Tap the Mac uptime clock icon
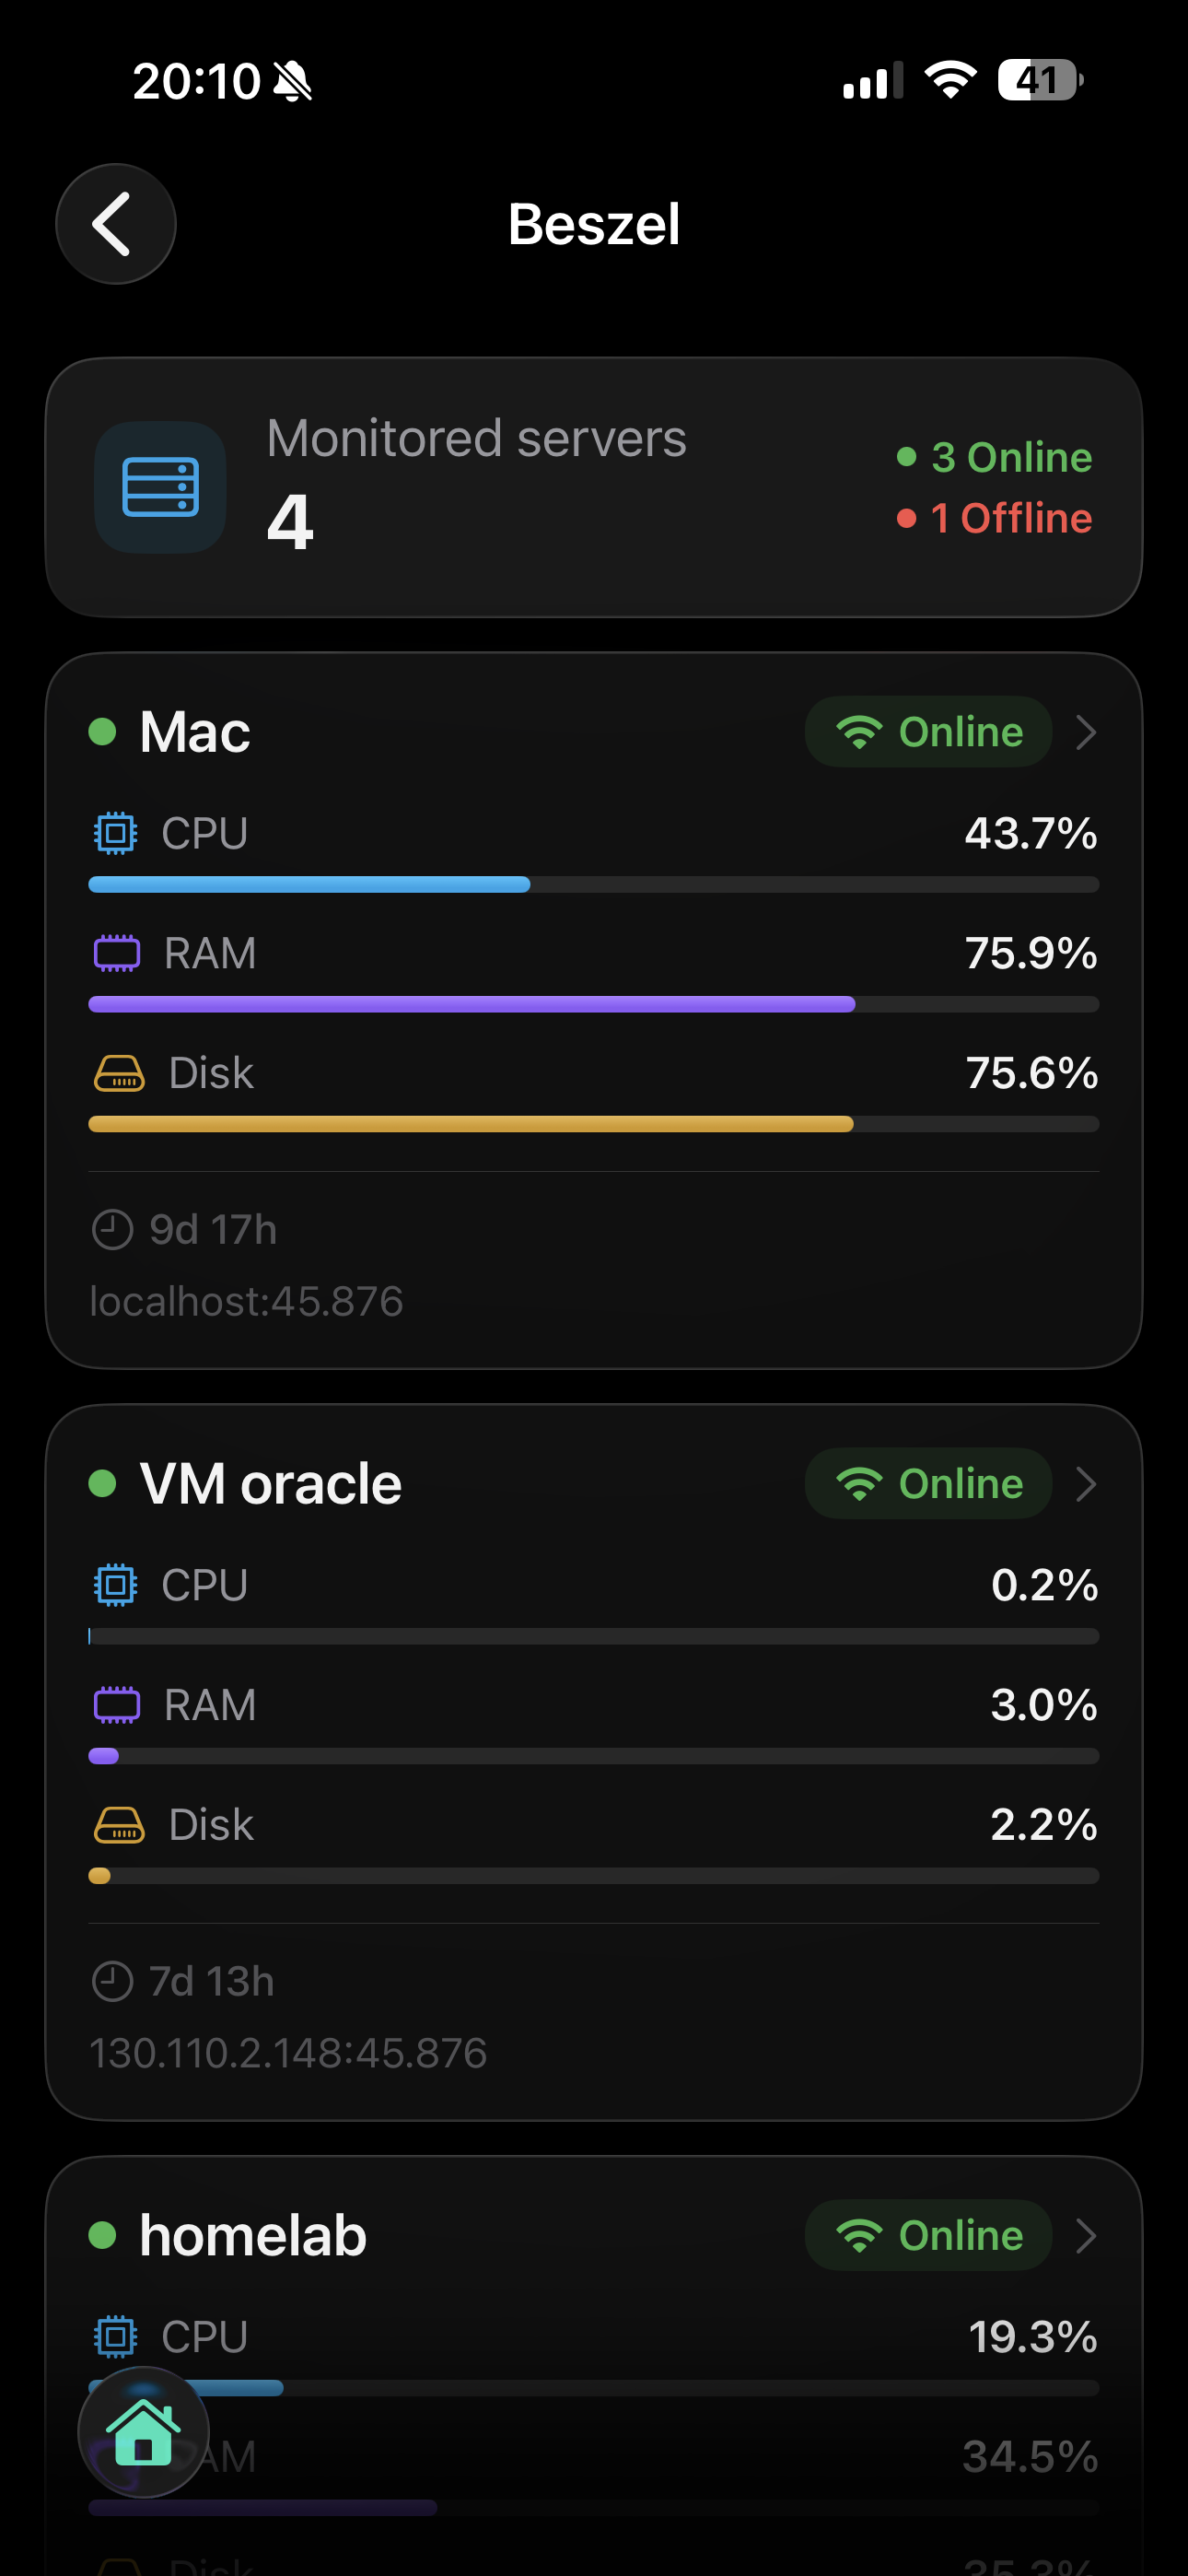The height and width of the screenshot is (2576, 1188). pyautogui.click(x=112, y=1229)
